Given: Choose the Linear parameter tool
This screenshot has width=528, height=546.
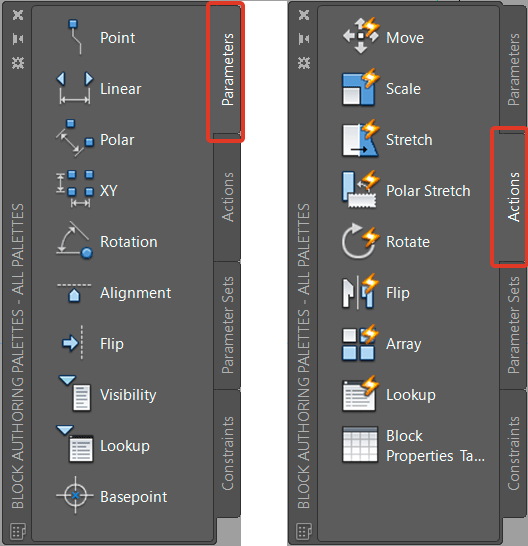Looking at the screenshot, I should [75, 88].
